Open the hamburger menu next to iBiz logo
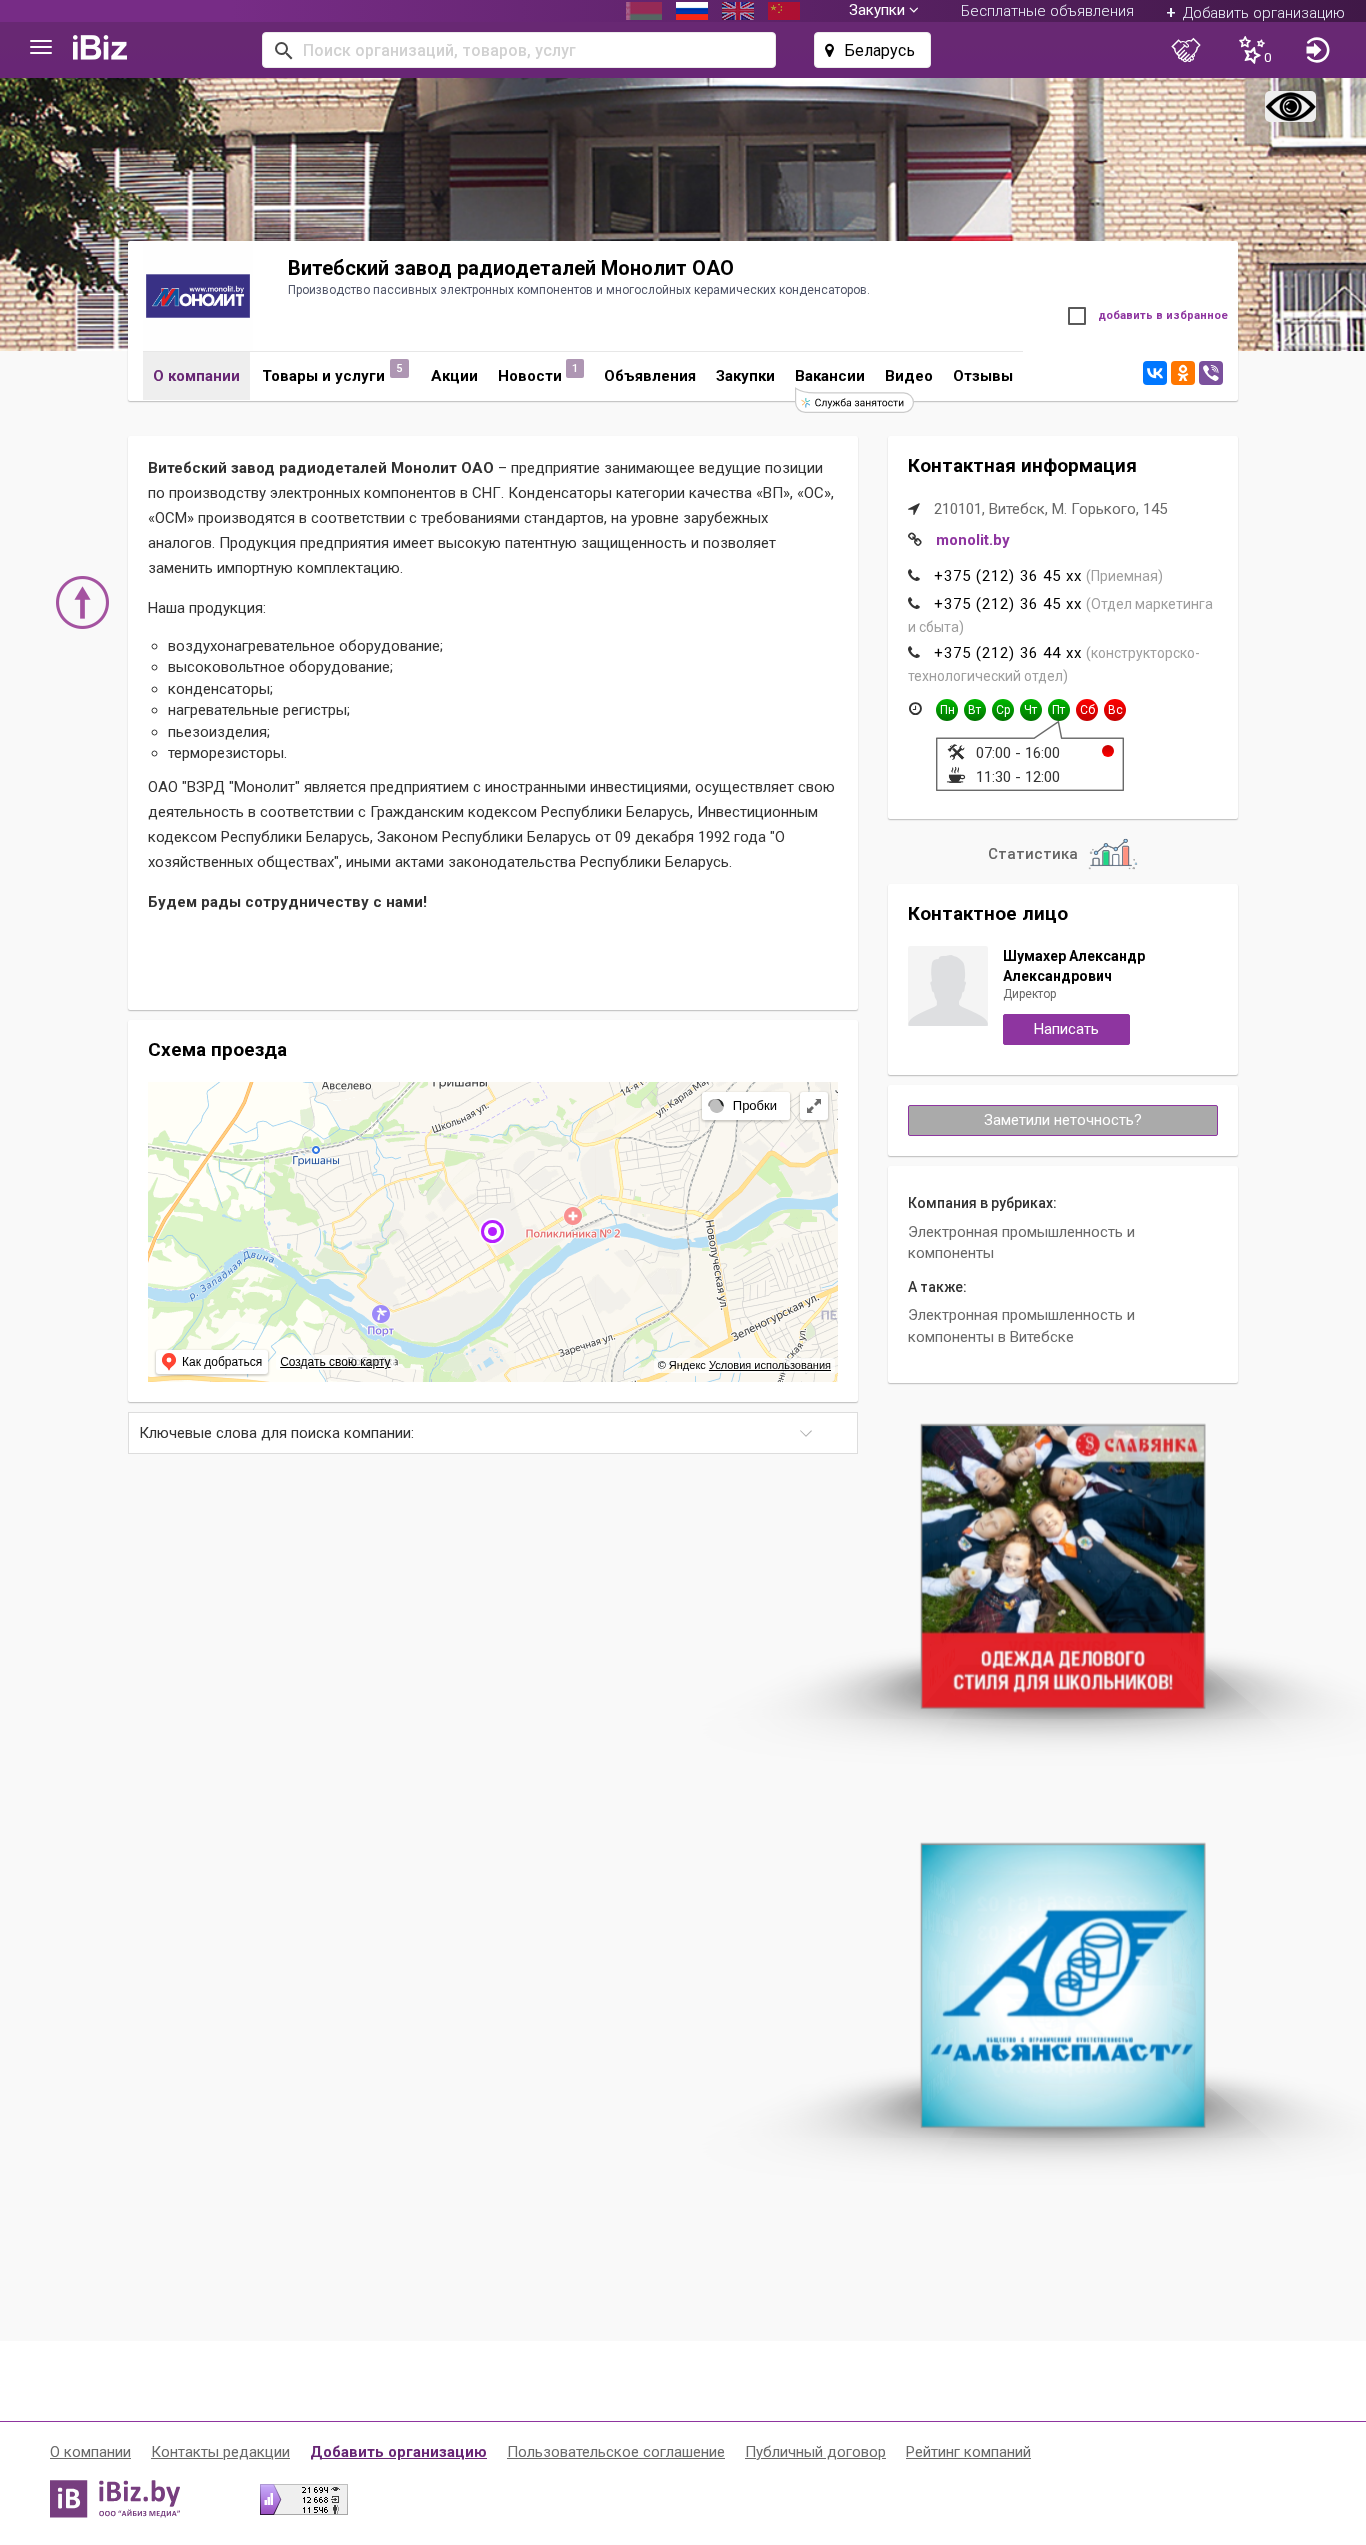This screenshot has width=1366, height=2545. coord(41,47)
